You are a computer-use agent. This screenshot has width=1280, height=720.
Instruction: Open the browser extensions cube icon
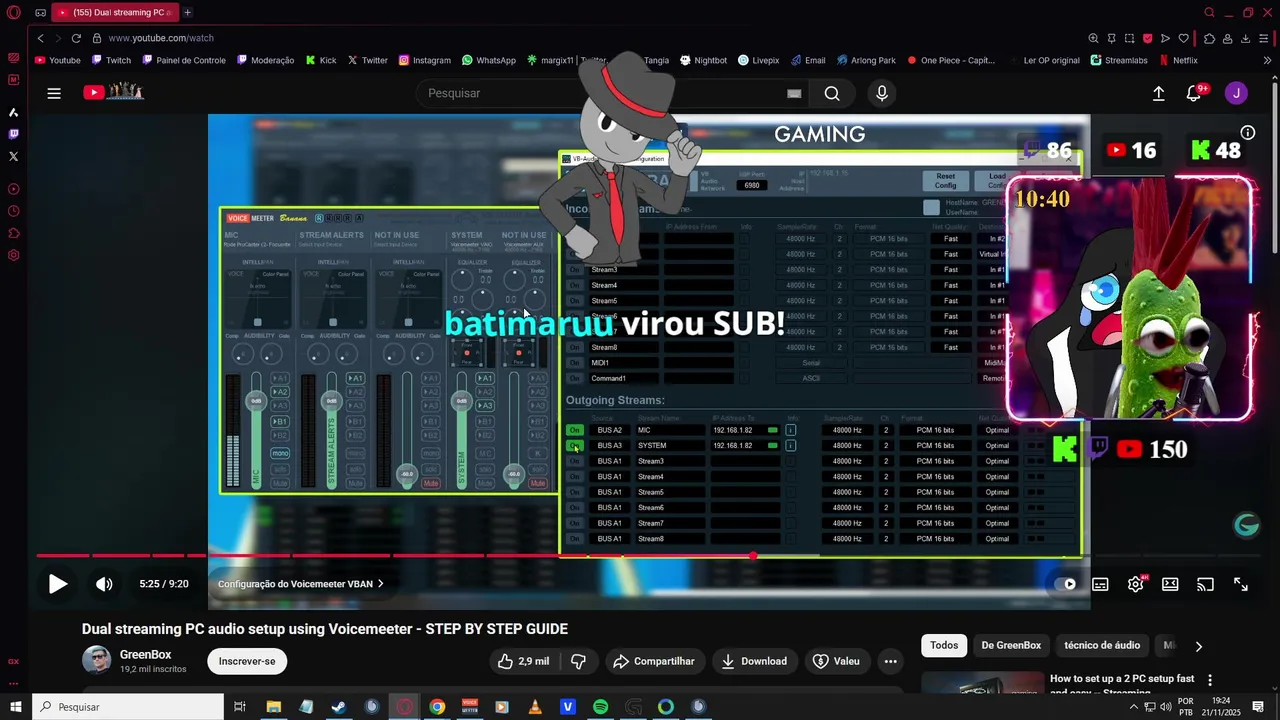(x=1209, y=38)
